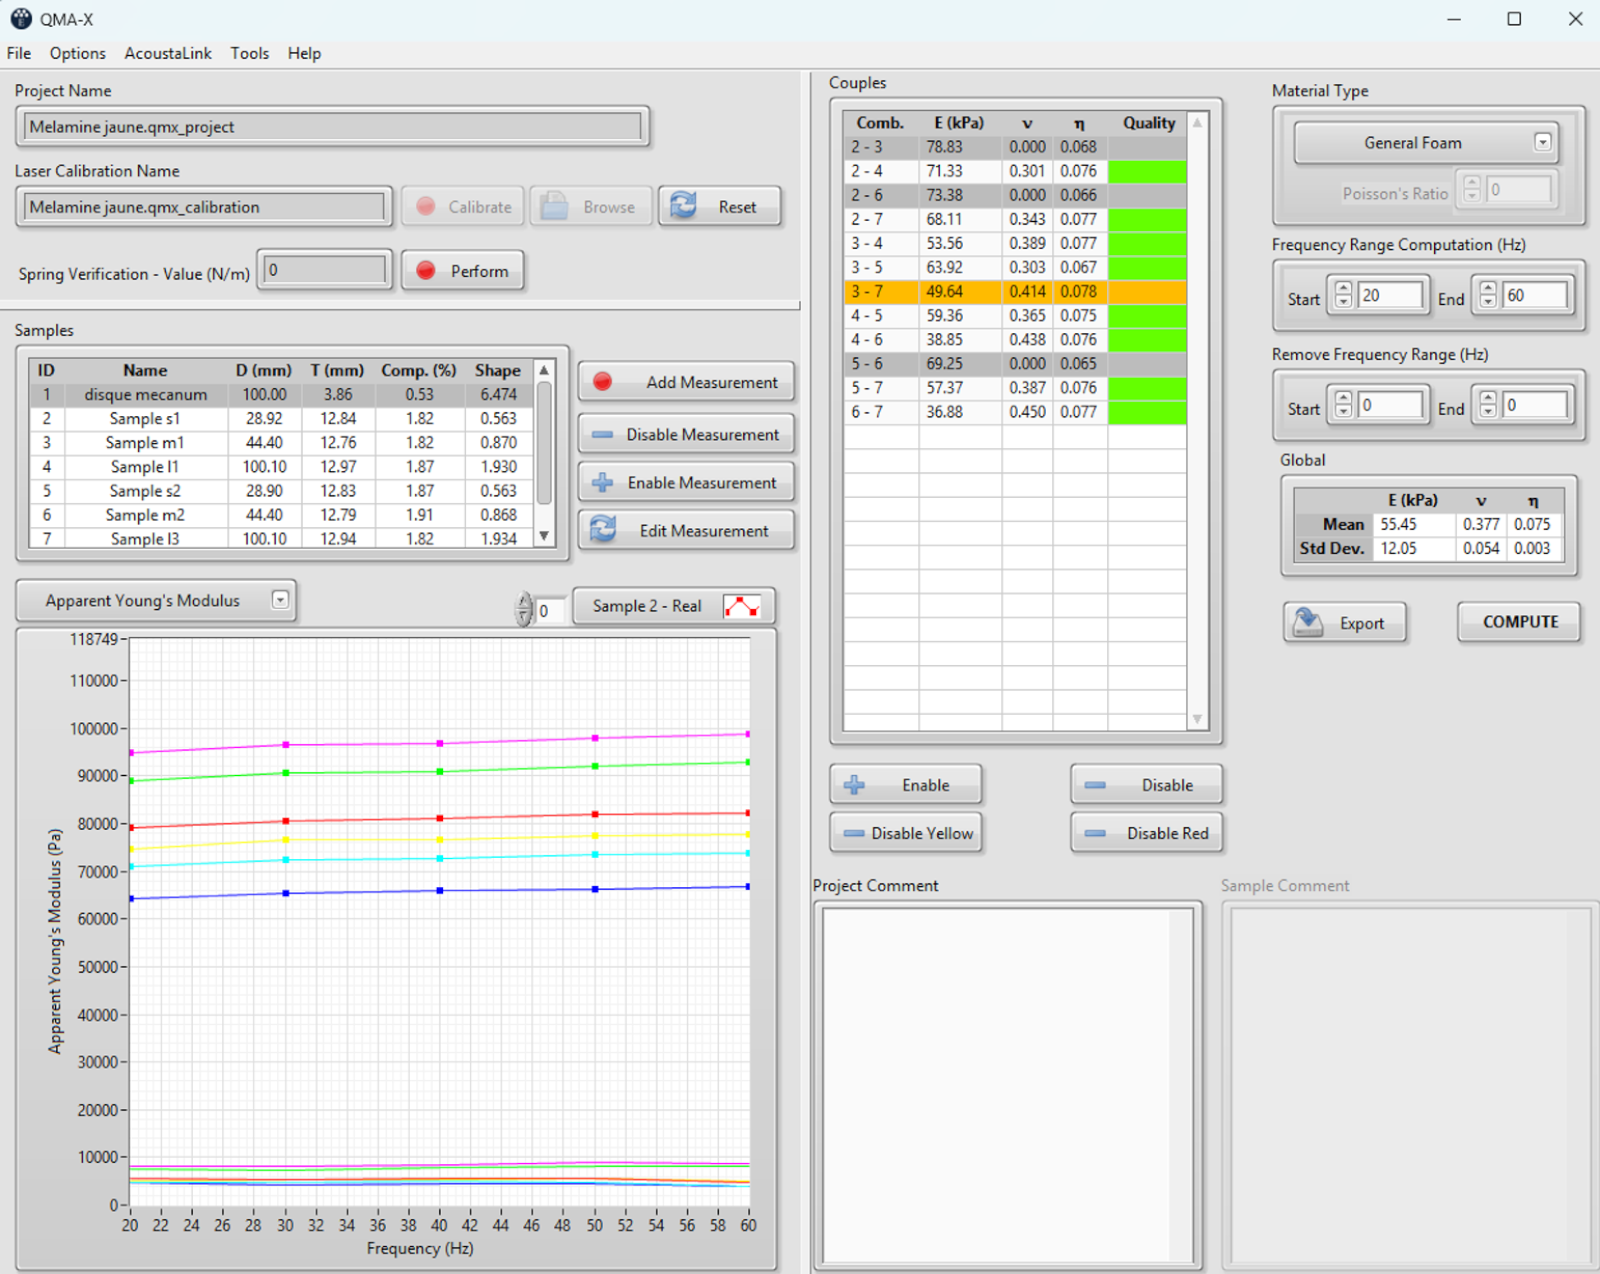Open the Help menu
Screen dimensions: 1600x1274
[304, 53]
